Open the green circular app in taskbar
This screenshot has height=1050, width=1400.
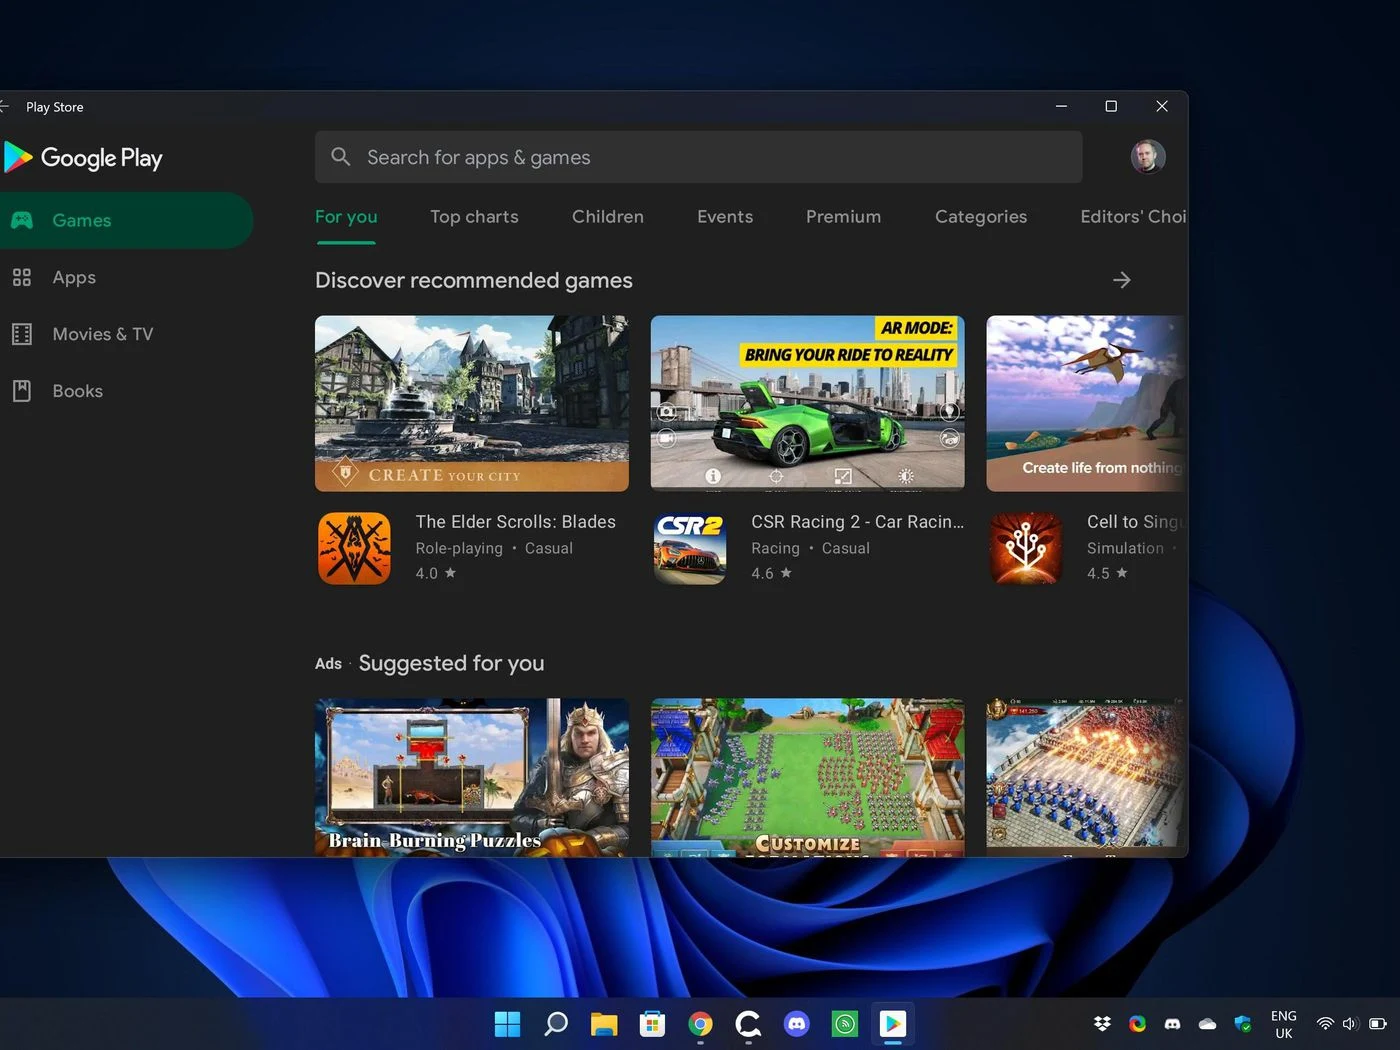(845, 1024)
